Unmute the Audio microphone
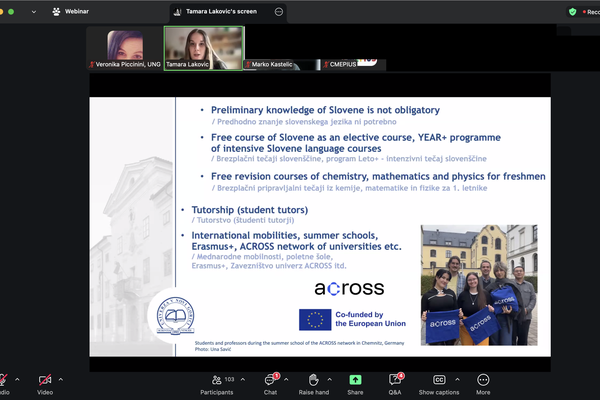Screen dimensions: 600x400 [3, 384]
